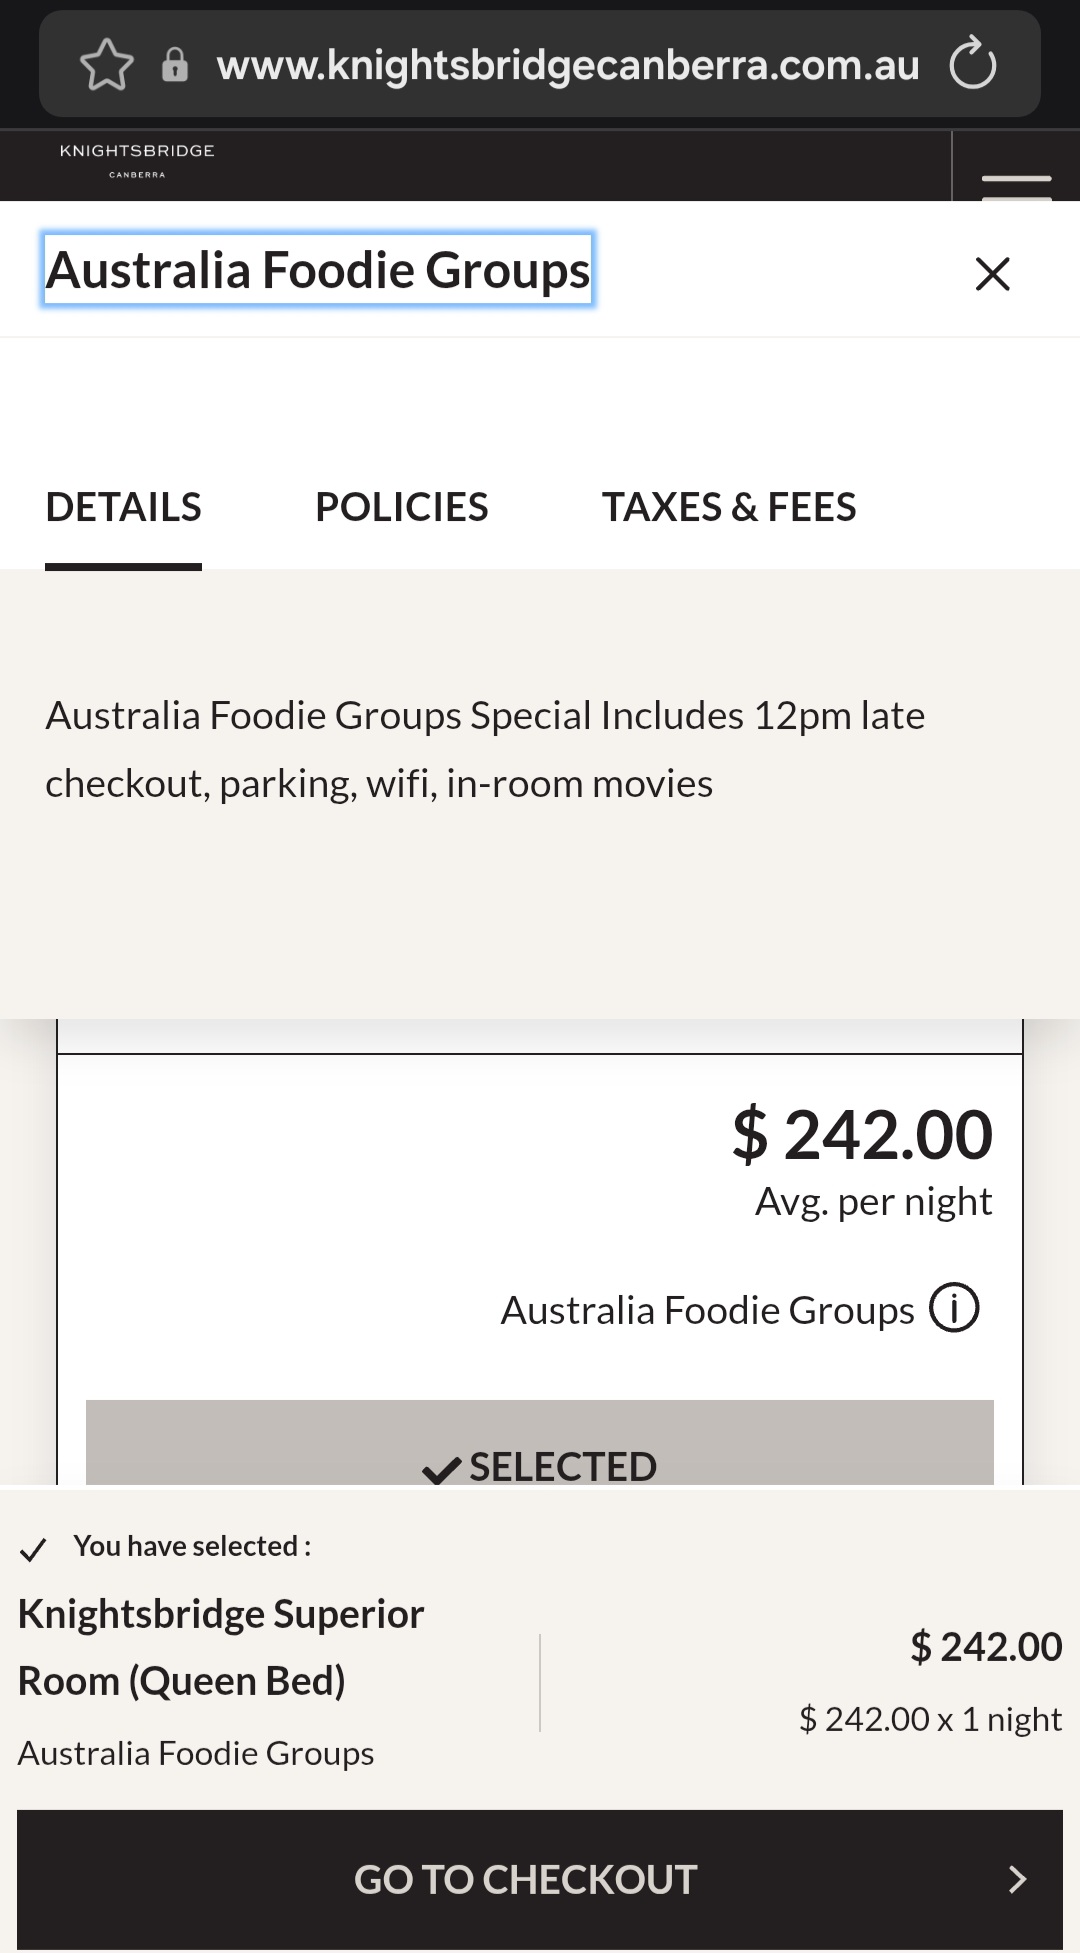Image resolution: width=1080 pixels, height=1953 pixels.
Task: Click Australia Foodie Groups rate link
Action: point(707,1310)
